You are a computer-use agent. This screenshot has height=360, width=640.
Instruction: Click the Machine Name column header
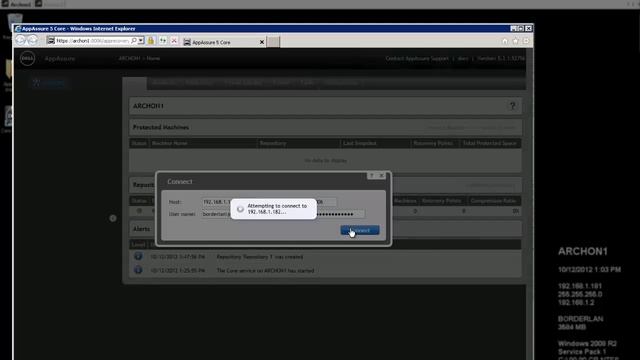tap(169, 143)
